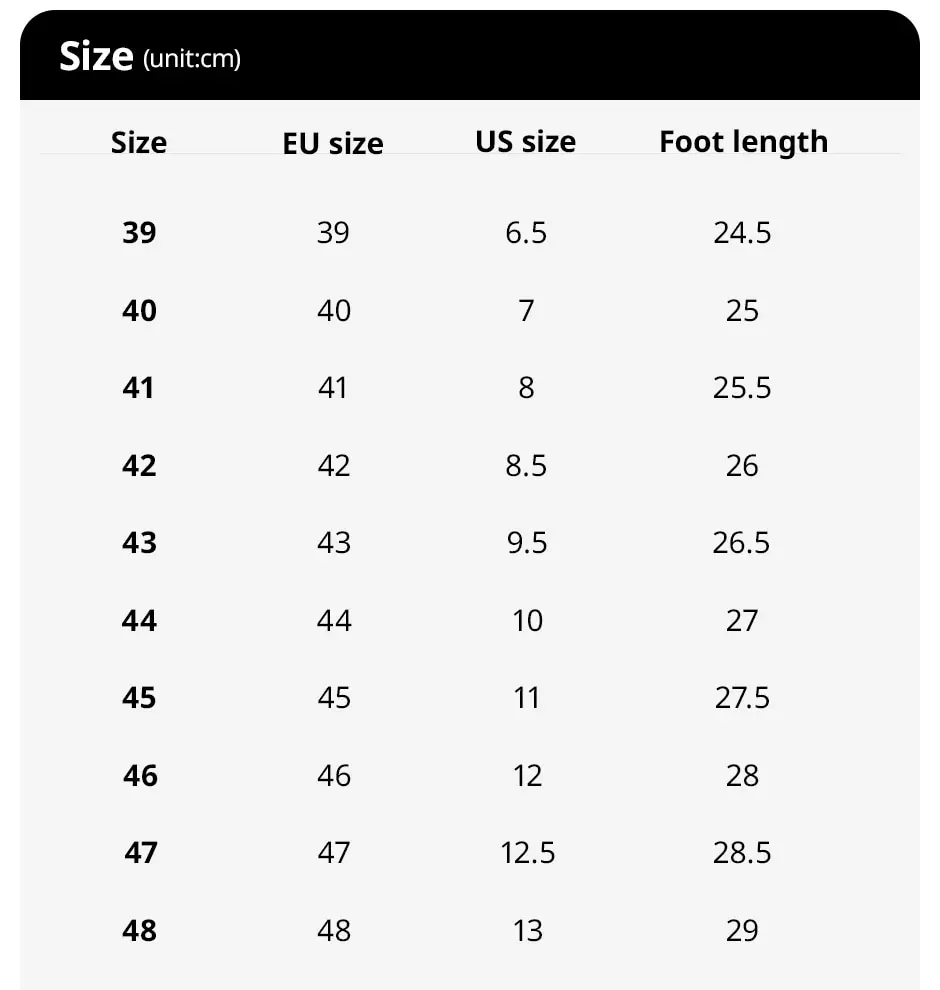This screenshot has width=940, height=990.
Task: Select the Foot length column header
Action: click(x=743, y=142)
